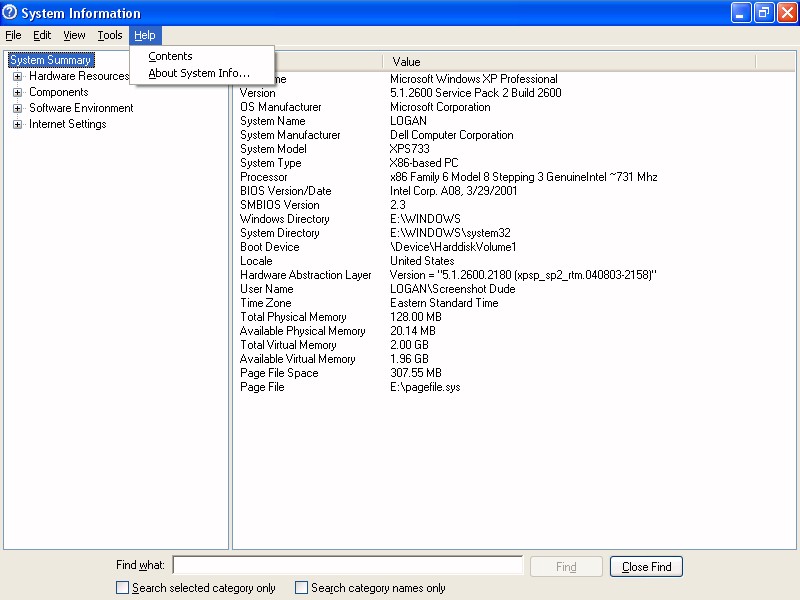The width and height of the screenshot is (800, 600).
Task: Select the Software Environment tree item
Action: [x=81, y=108]
